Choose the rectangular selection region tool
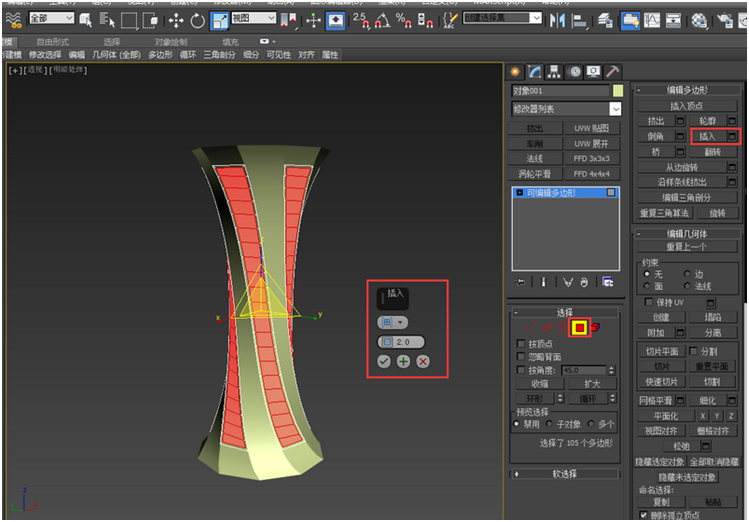The width and height of the screenshot is (749, 522). [x=128, y=21]
